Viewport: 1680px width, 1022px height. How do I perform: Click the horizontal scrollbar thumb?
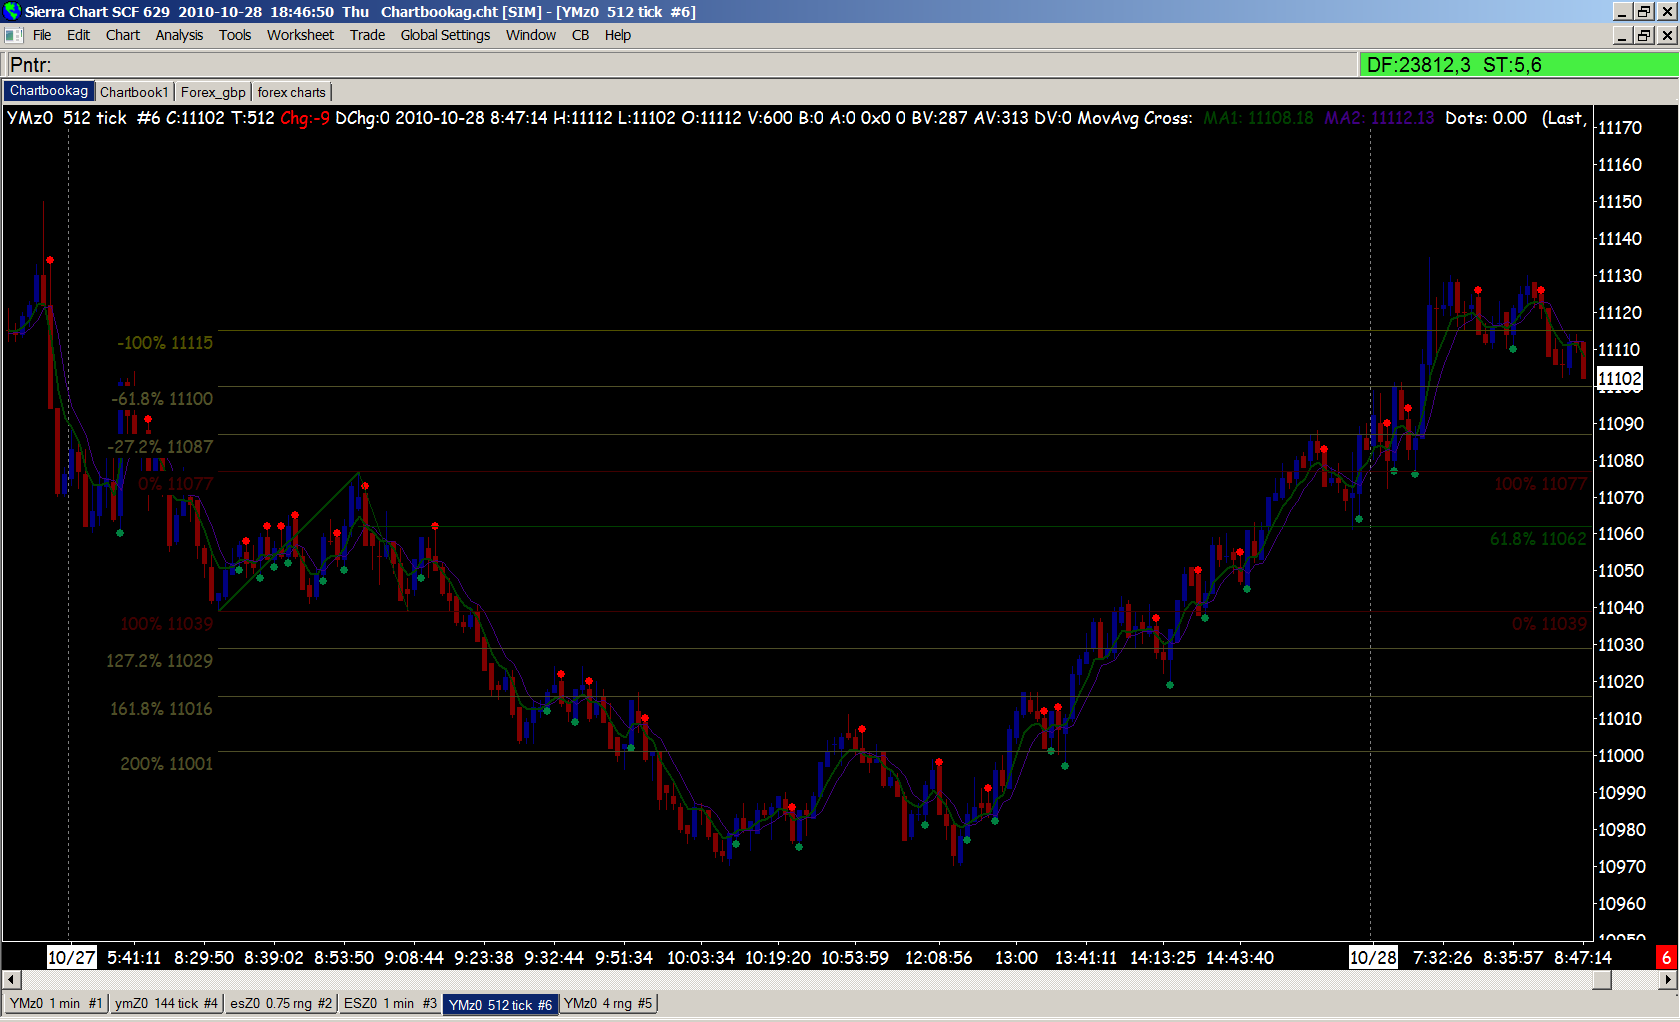[1602, 980]
